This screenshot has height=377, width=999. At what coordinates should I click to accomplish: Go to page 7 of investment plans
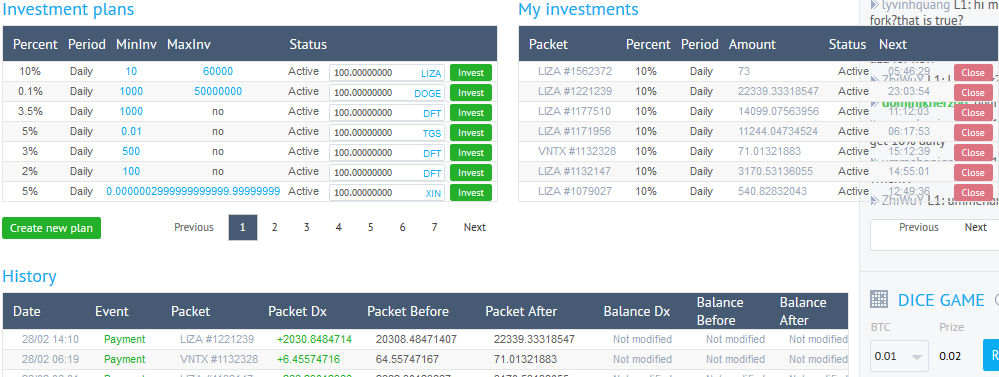coord(435,227)
